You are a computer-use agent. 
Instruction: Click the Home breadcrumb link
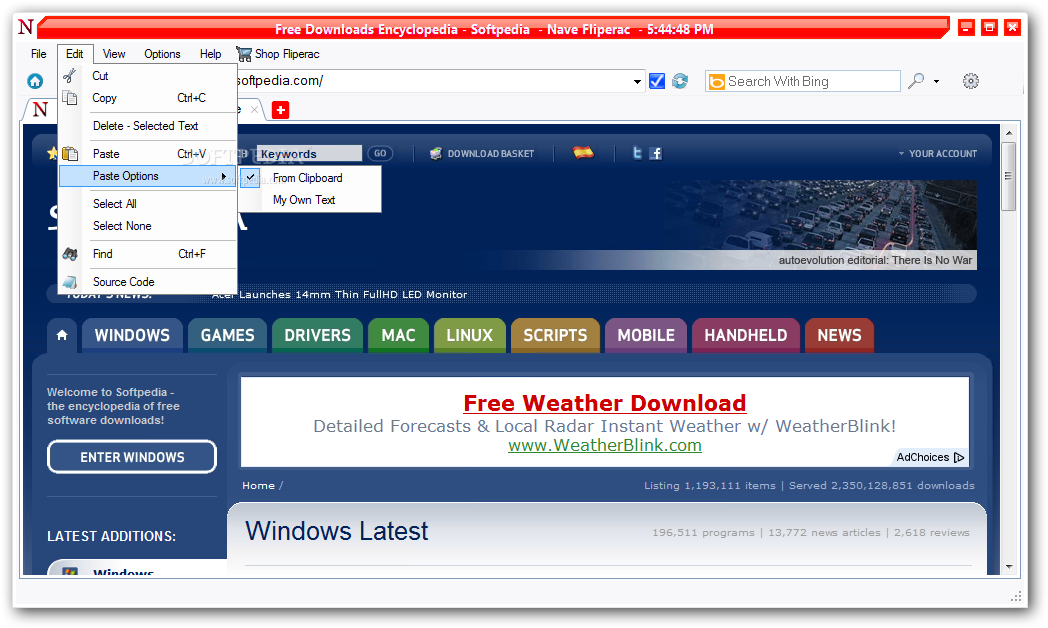coord(259,486)
